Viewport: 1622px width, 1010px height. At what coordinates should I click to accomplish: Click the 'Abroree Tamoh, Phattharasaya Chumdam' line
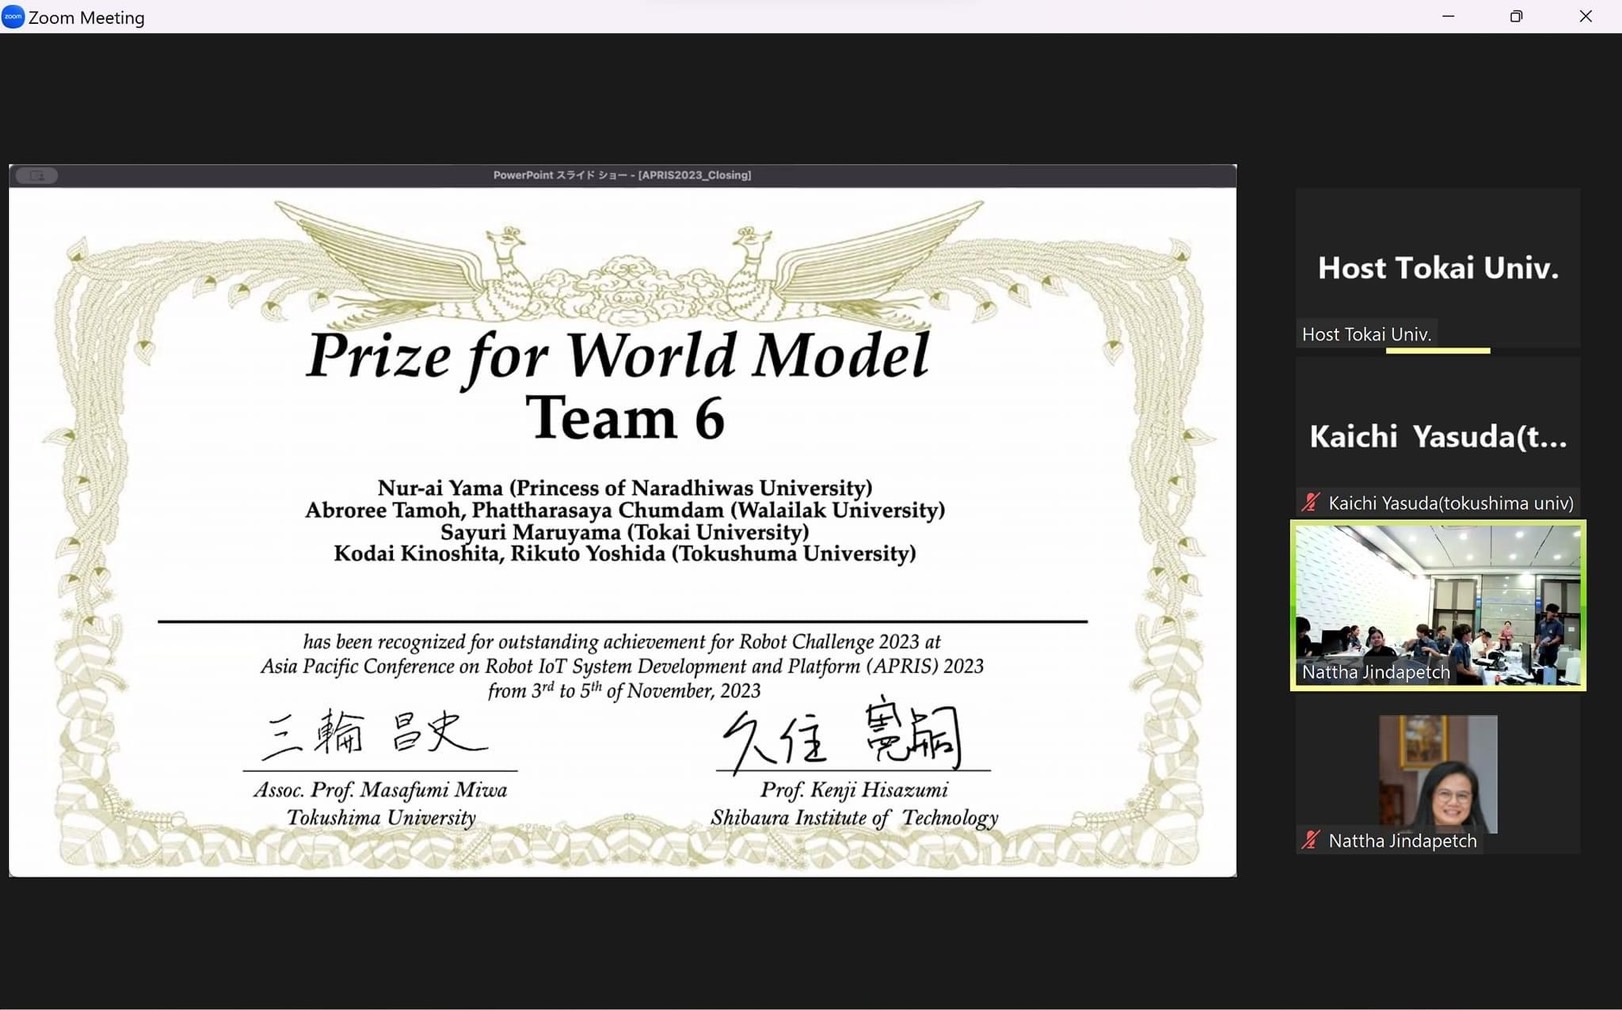pos(625,510)
